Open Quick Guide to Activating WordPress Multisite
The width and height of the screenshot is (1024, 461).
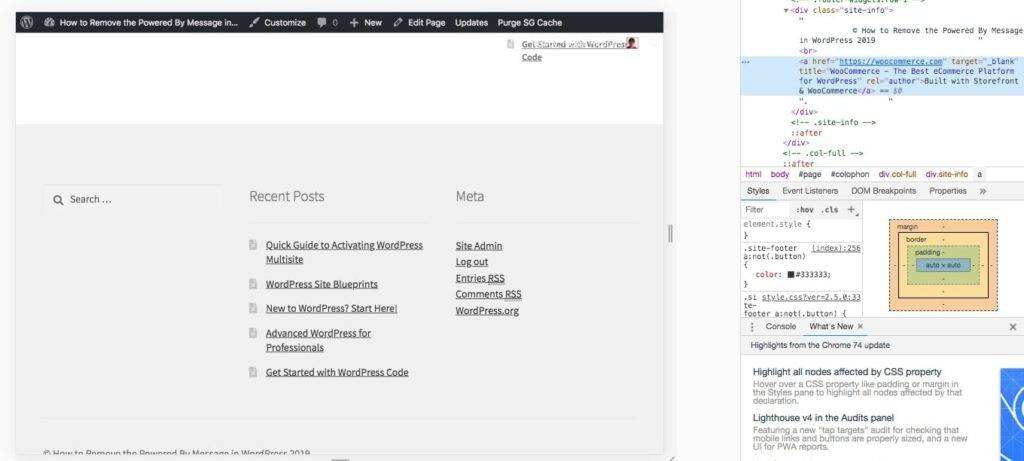[x=344, y=252]
